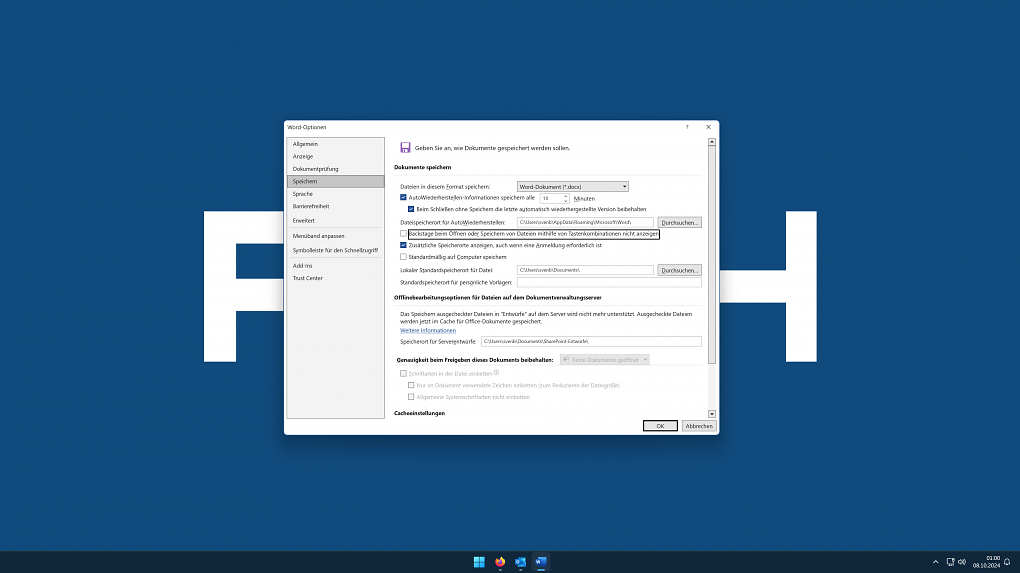Select the Sprache category
Screen dimensions: 1020x573
point(336,194)
